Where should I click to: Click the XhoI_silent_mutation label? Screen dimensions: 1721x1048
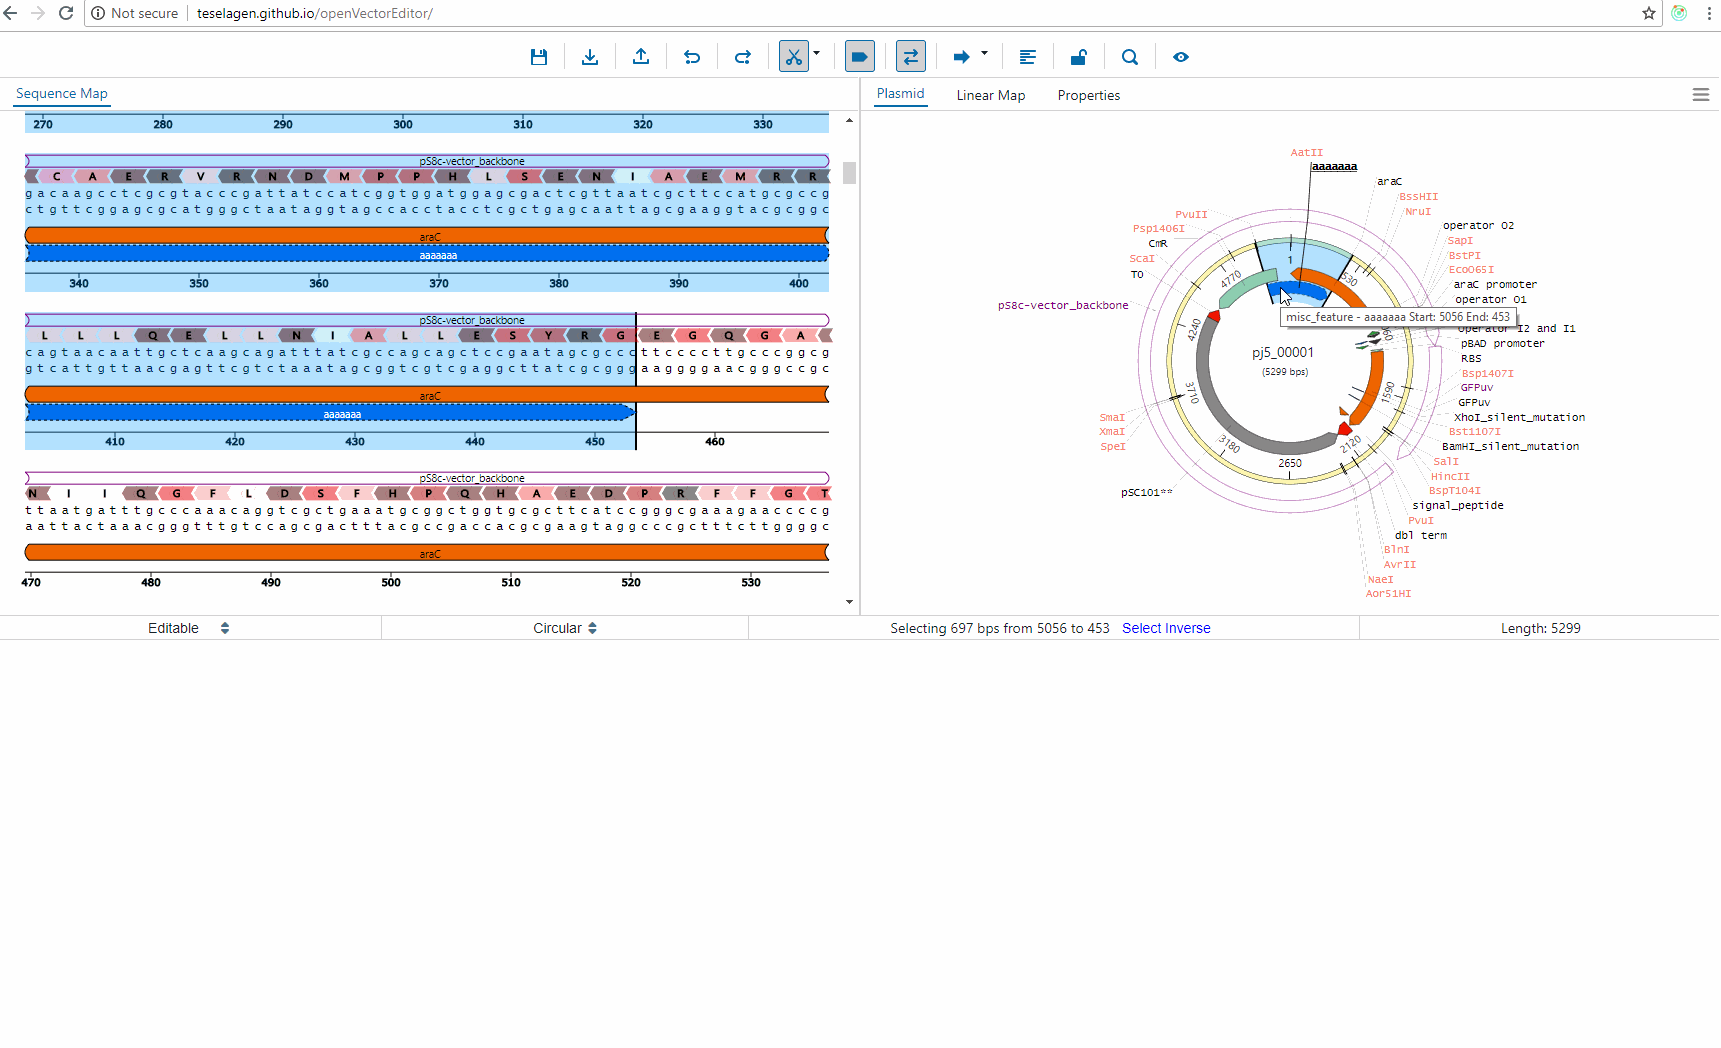tap(1519, 418)
